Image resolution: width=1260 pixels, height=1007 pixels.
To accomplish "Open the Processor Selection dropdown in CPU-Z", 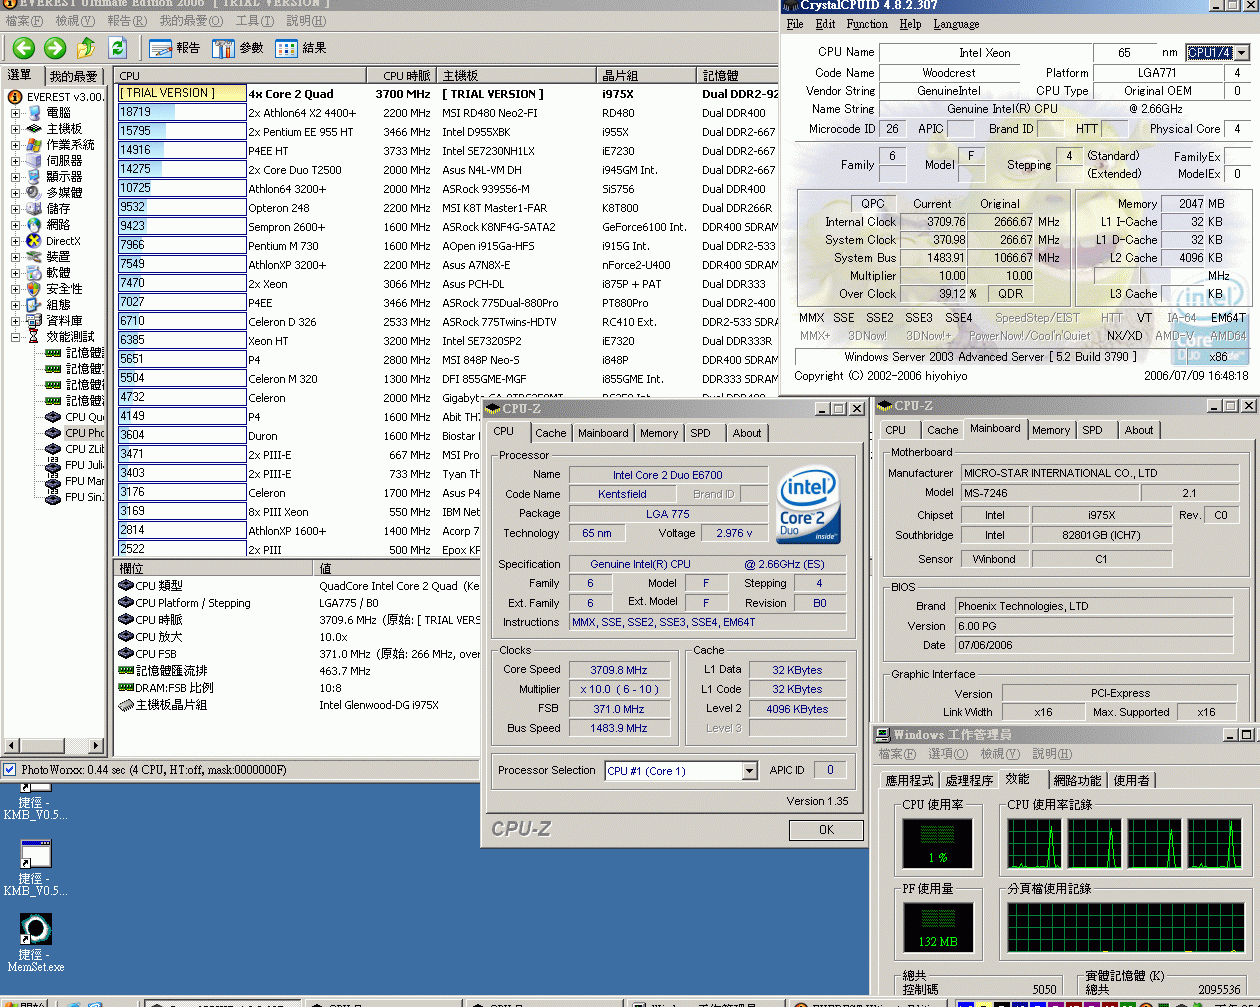I will click(749, 771).
